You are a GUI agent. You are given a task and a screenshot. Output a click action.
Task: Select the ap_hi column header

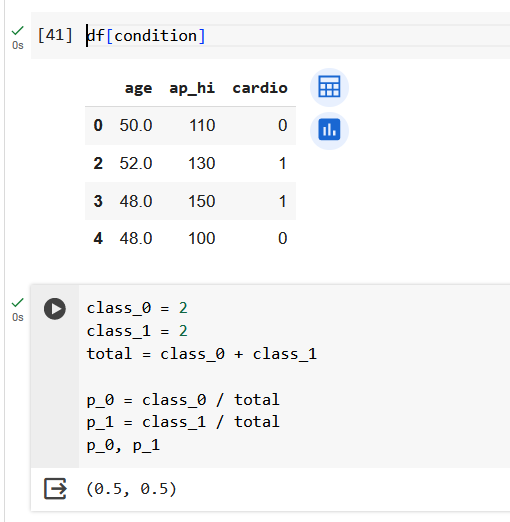click(x=192, y=88)
